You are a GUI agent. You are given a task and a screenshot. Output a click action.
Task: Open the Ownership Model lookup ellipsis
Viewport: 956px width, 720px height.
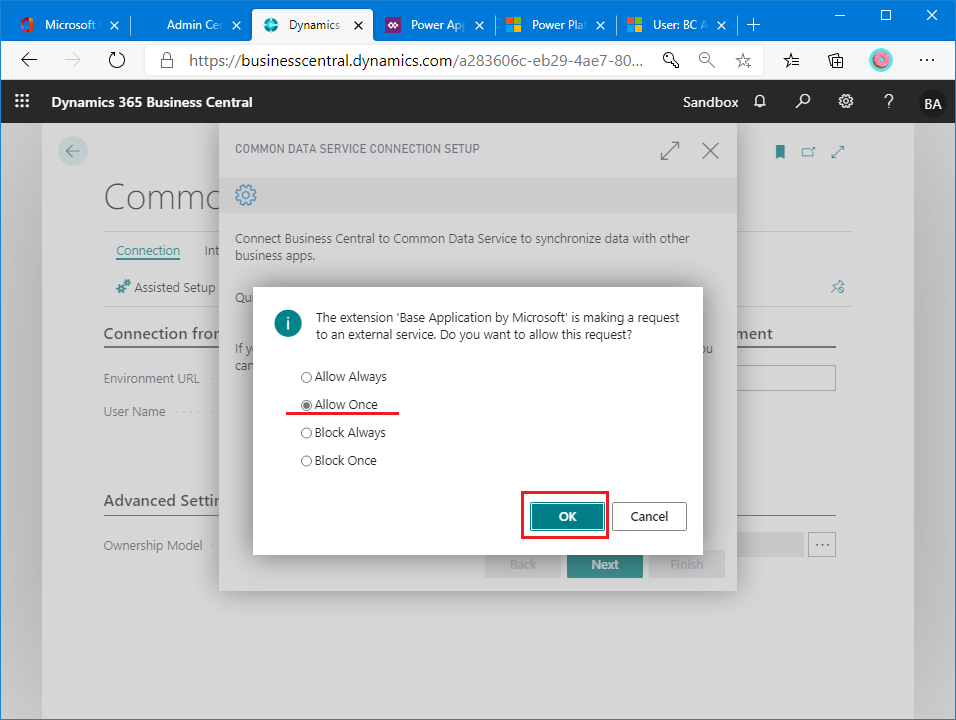coord(822,544)
